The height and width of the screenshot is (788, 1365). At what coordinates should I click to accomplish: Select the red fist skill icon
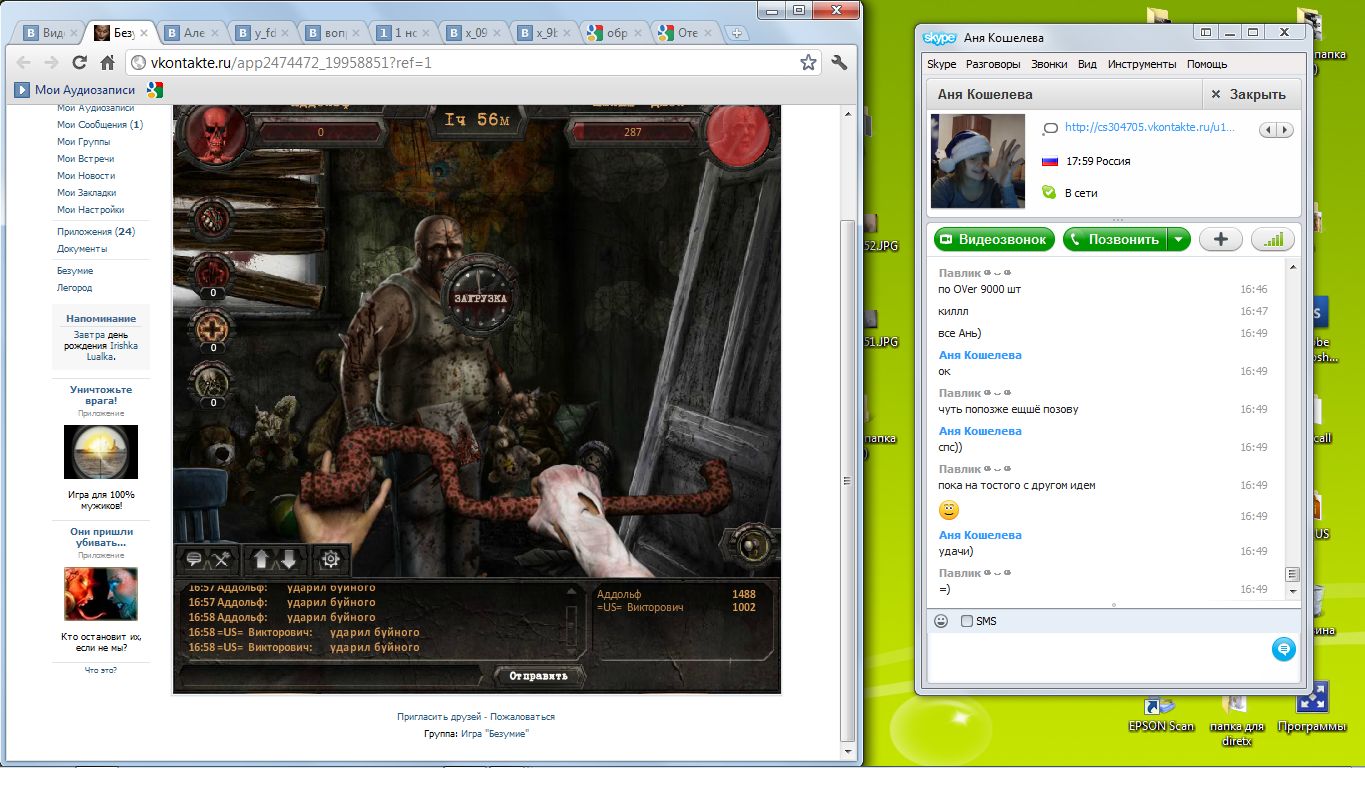(x=211, y=272)
